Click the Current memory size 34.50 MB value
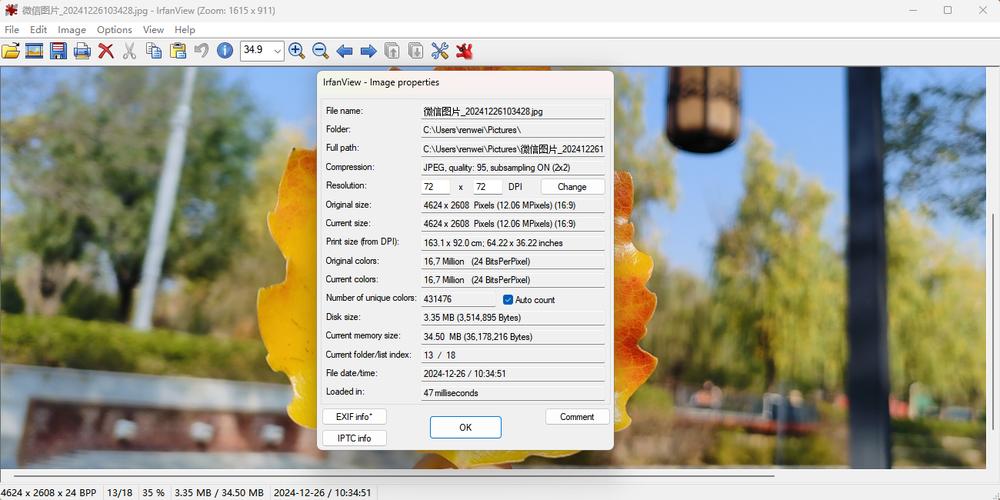The image size is (1000, 500). pos(513,337)
